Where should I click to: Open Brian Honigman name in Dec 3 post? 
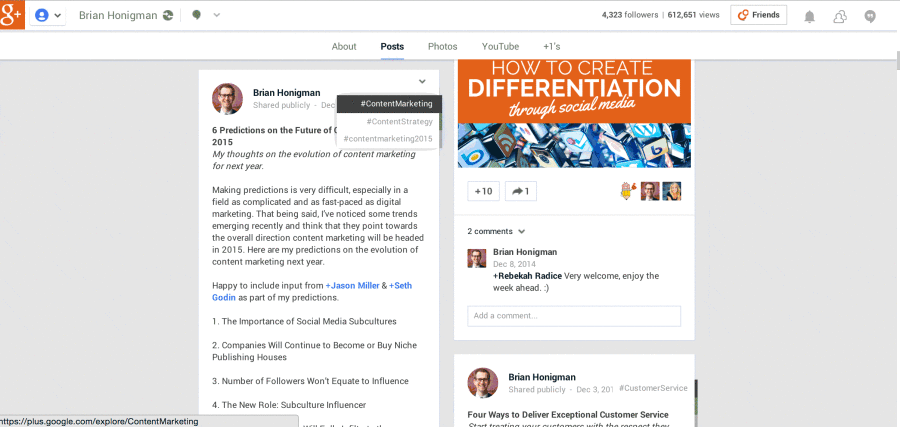point(542,377)
